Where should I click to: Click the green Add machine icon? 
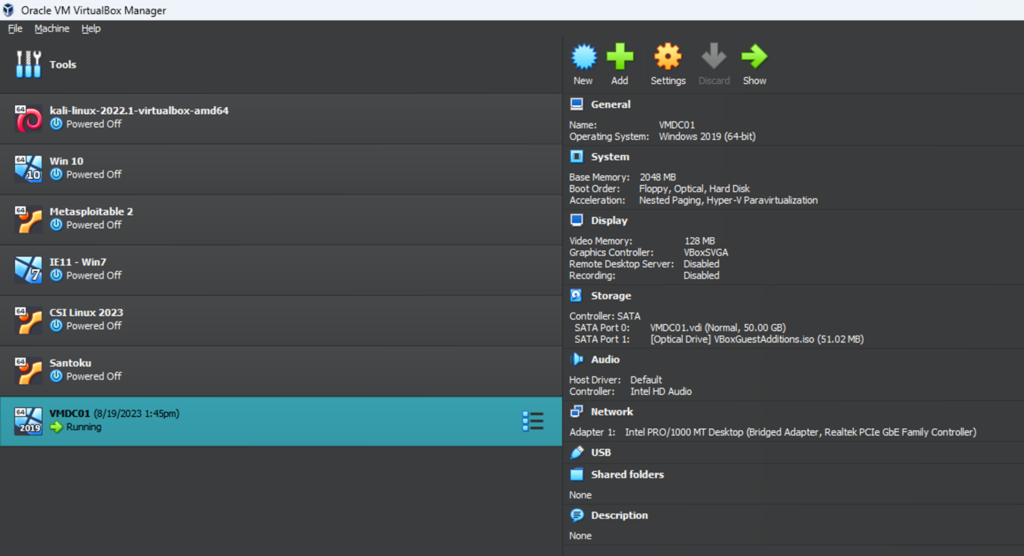[620, 57]
